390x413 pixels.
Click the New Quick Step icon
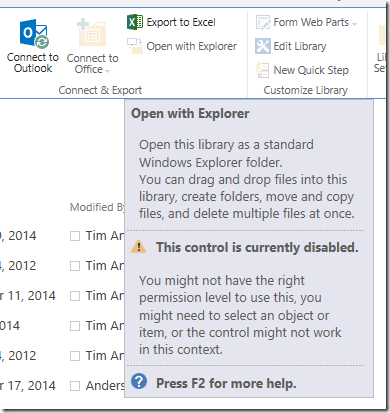coord(262,70)
